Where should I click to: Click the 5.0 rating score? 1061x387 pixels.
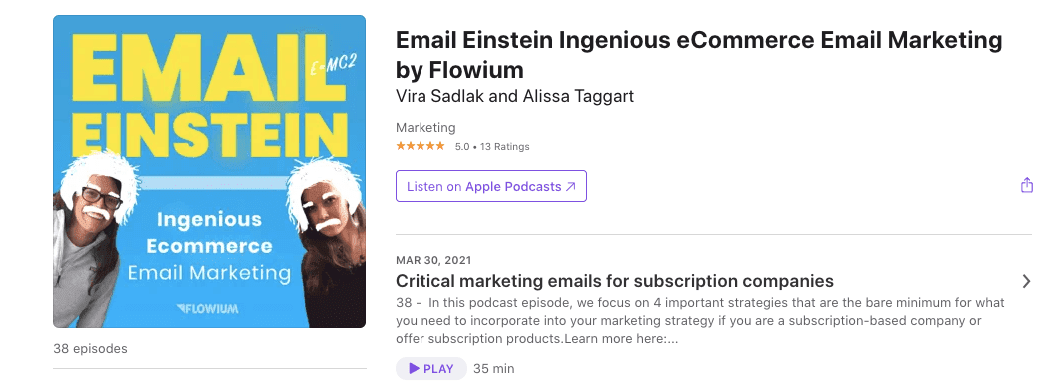pyautogui.click(x=461, y=146)
